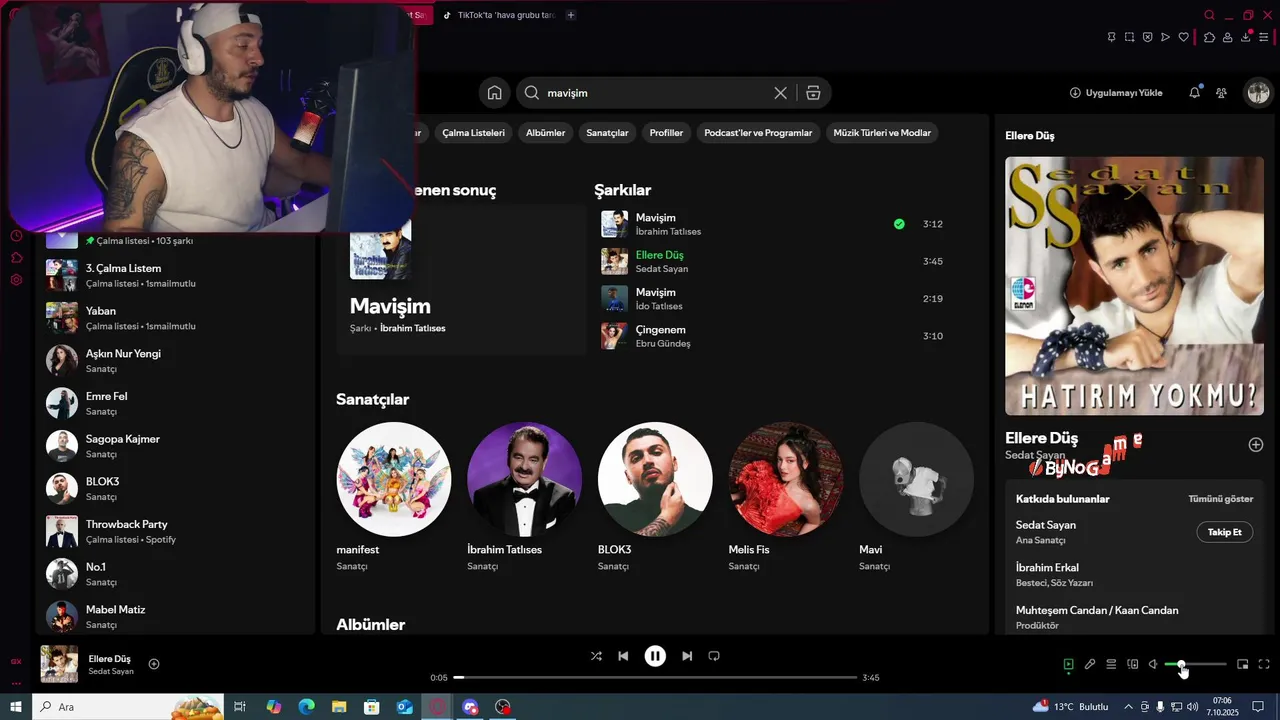
Task: Clear the search text with X icon
Action: pyautogui.click(x=780, y=93)
